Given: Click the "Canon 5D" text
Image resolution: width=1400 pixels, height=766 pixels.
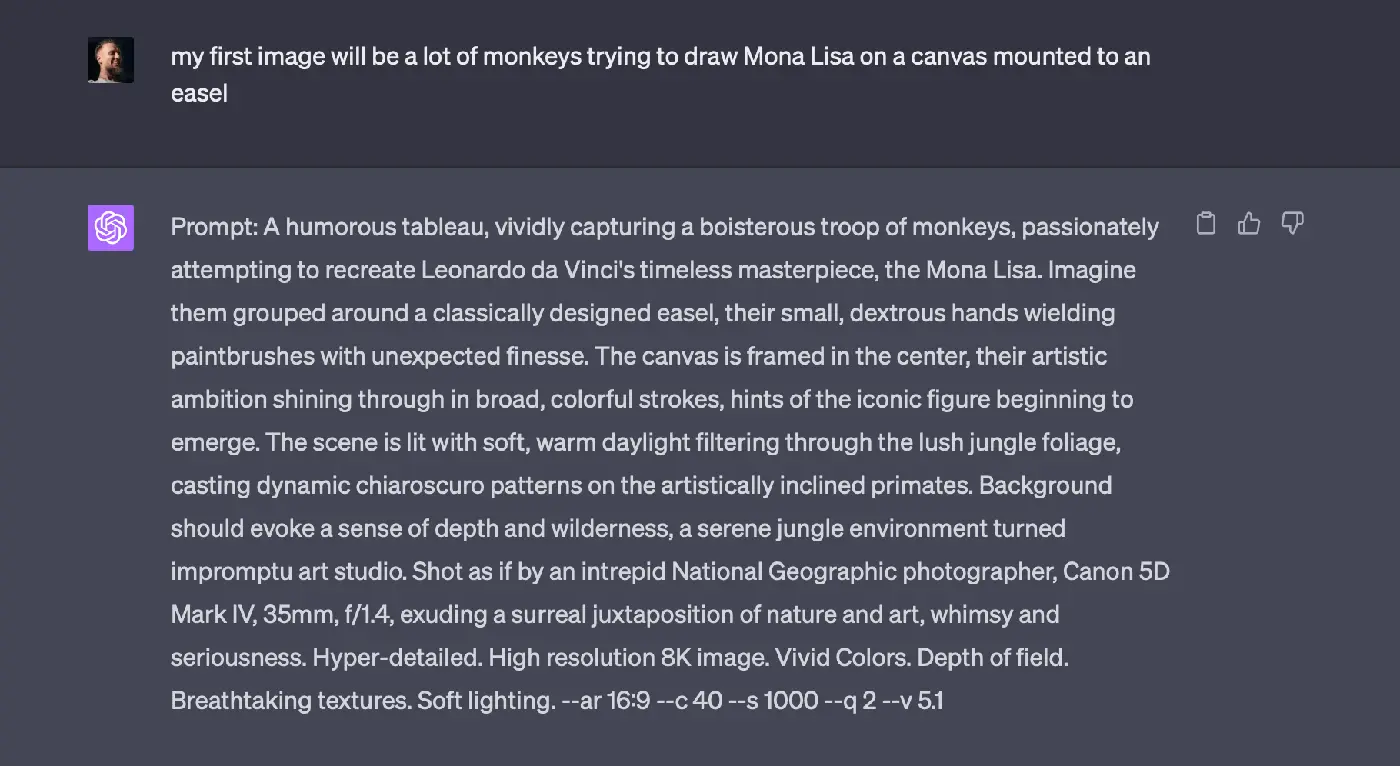Looking at the screenshot, I should point(1116,571).
